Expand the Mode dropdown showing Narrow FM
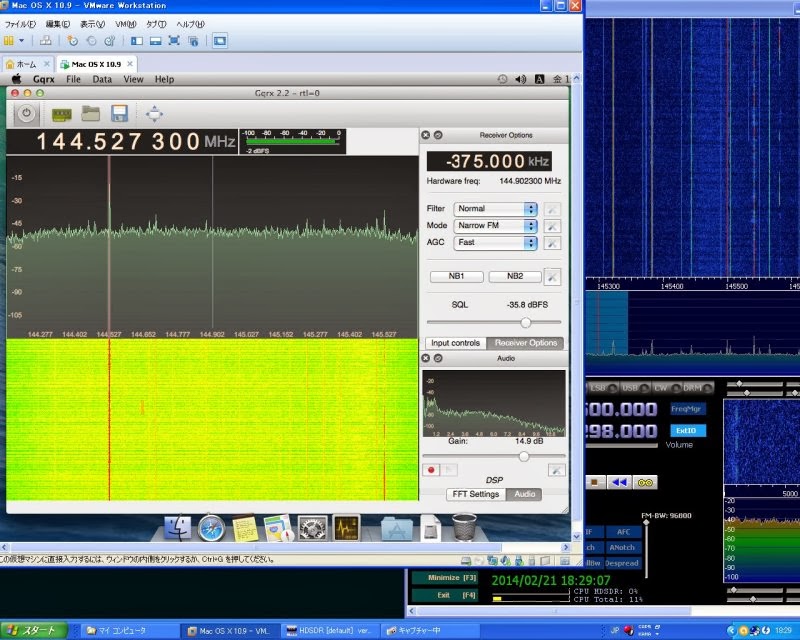The width and height of the screenshot is (800, 640). click(x=496, y=226)
